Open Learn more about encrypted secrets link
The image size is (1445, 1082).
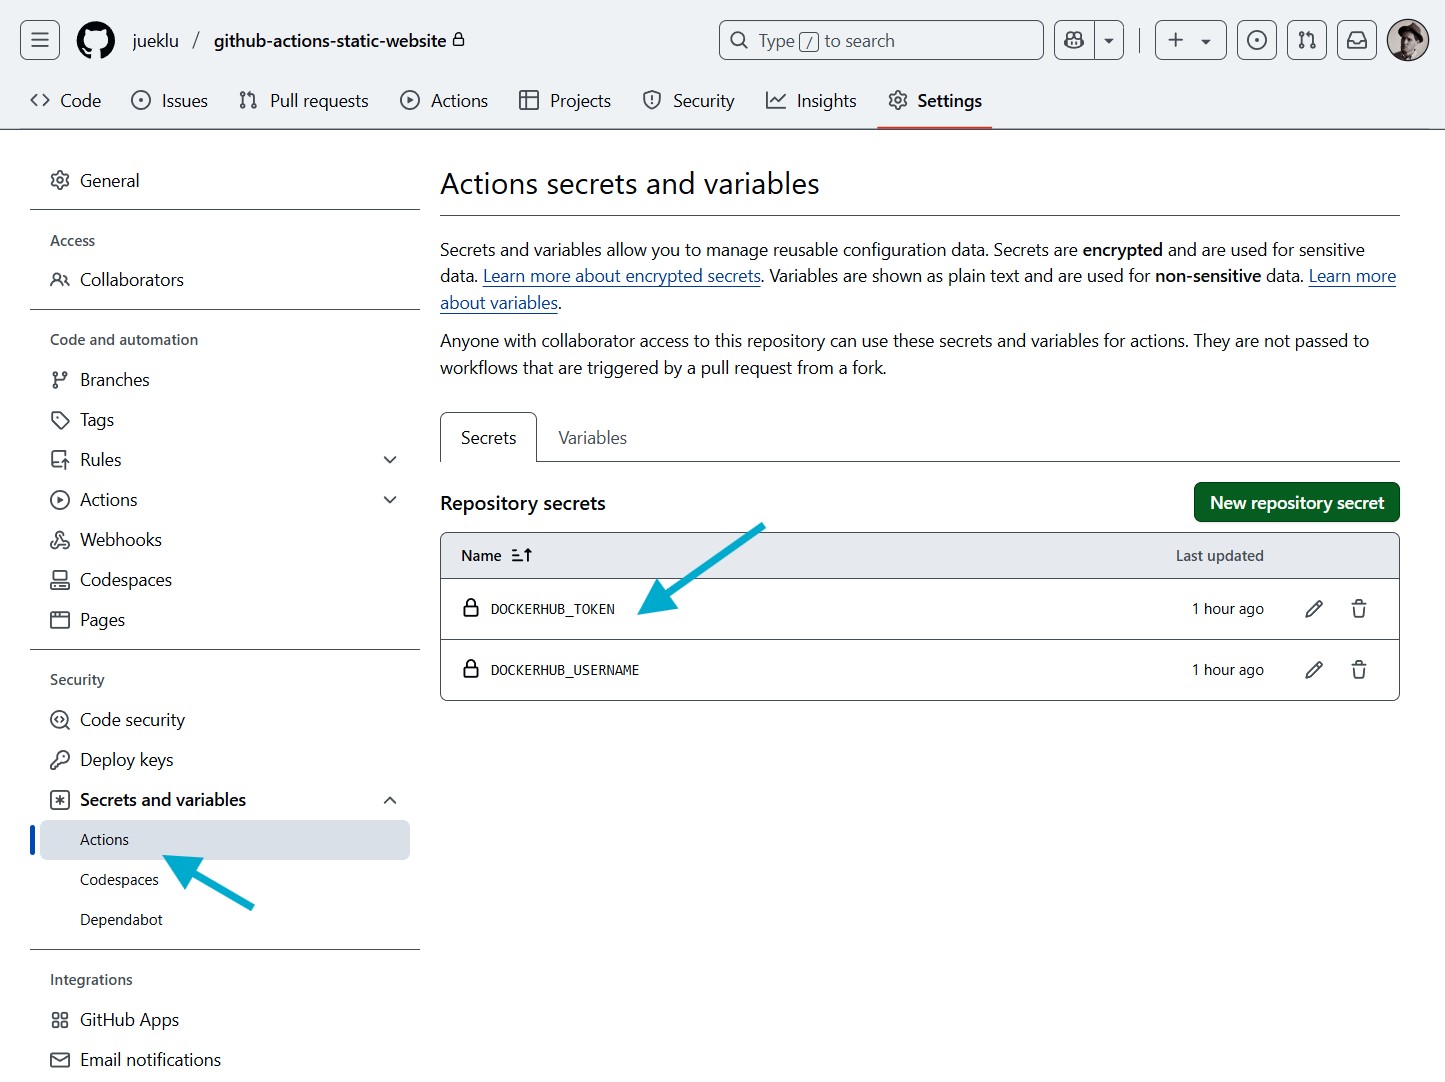click(621, 277)
